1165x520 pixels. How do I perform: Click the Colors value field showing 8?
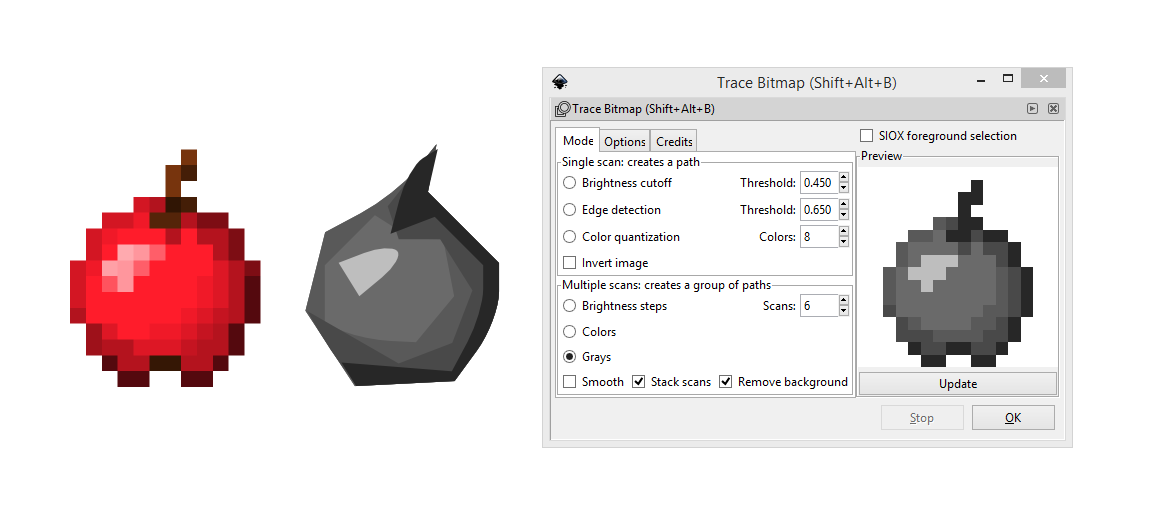pyautogui.click(x=819, y=237)
